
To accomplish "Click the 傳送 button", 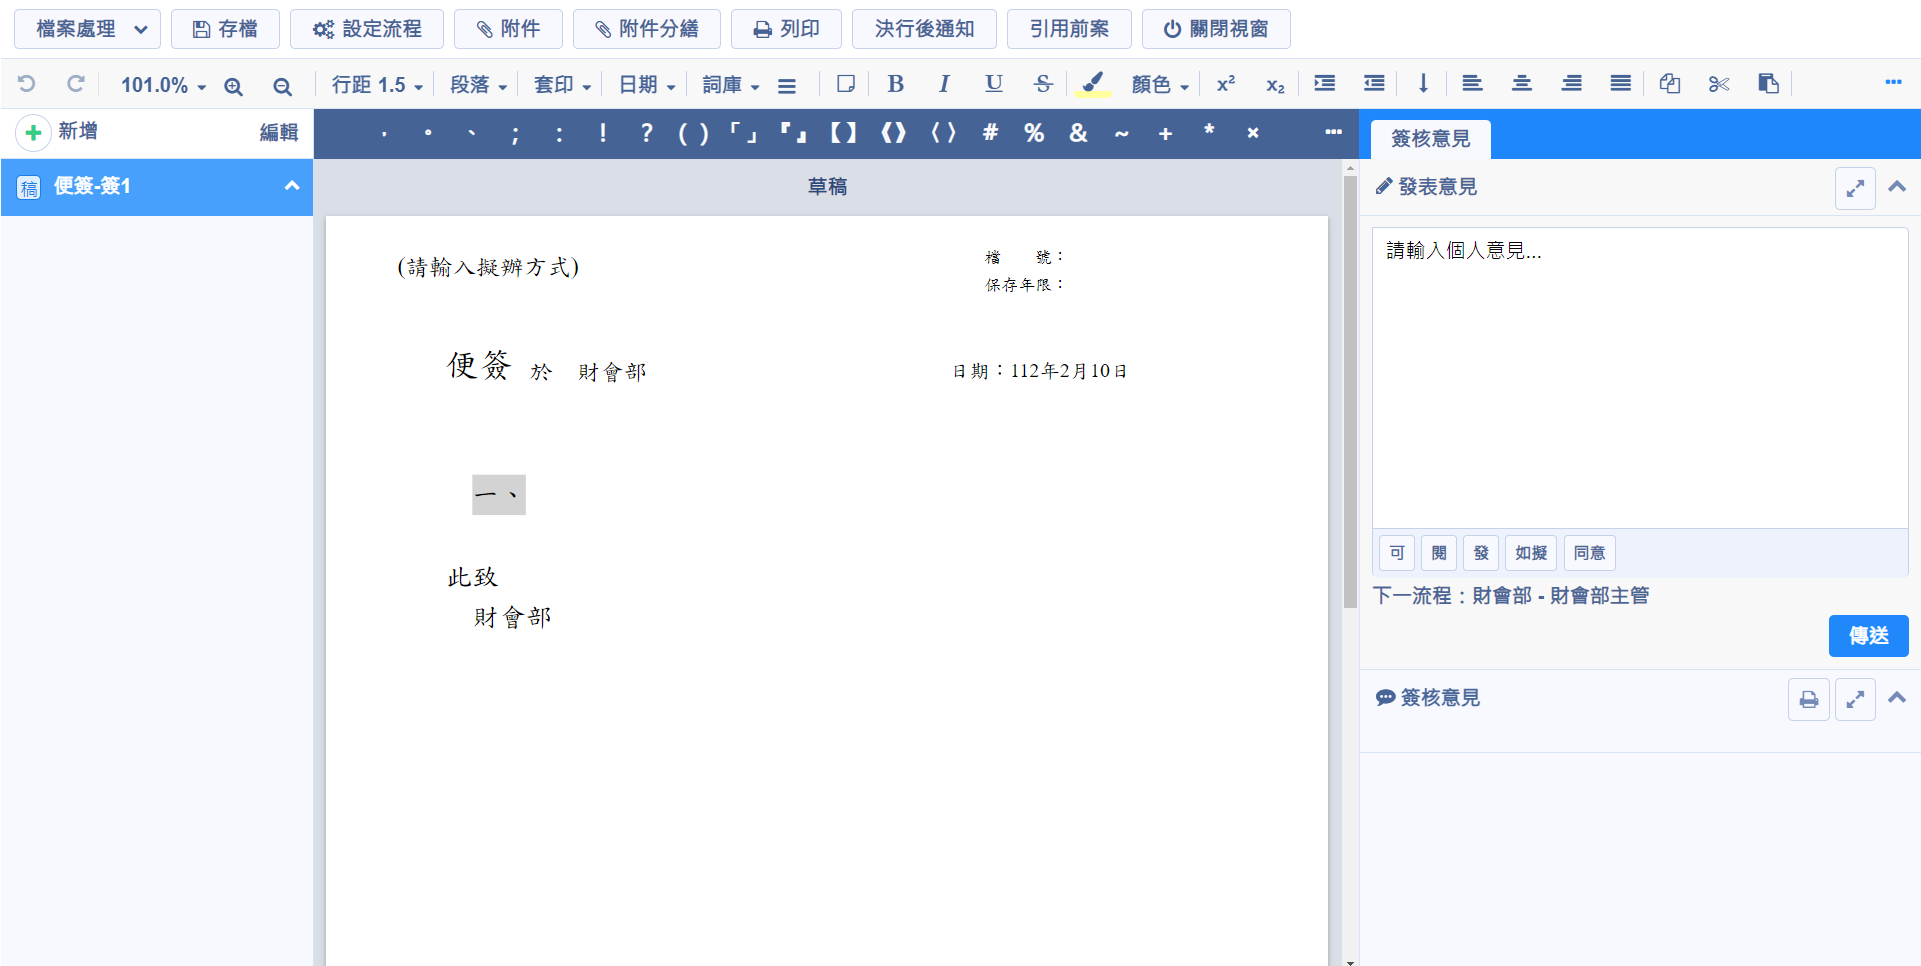I will pyautogui.click(x=1867, y=636).
